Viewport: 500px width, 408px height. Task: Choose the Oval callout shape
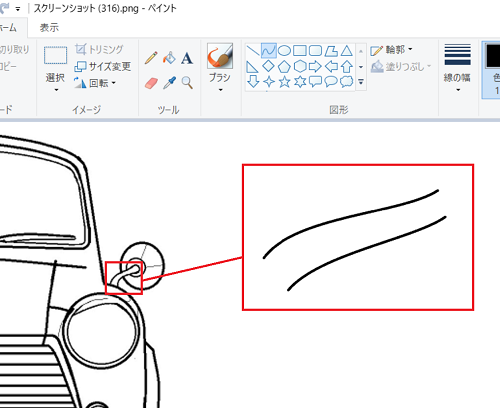coord(331,82)
